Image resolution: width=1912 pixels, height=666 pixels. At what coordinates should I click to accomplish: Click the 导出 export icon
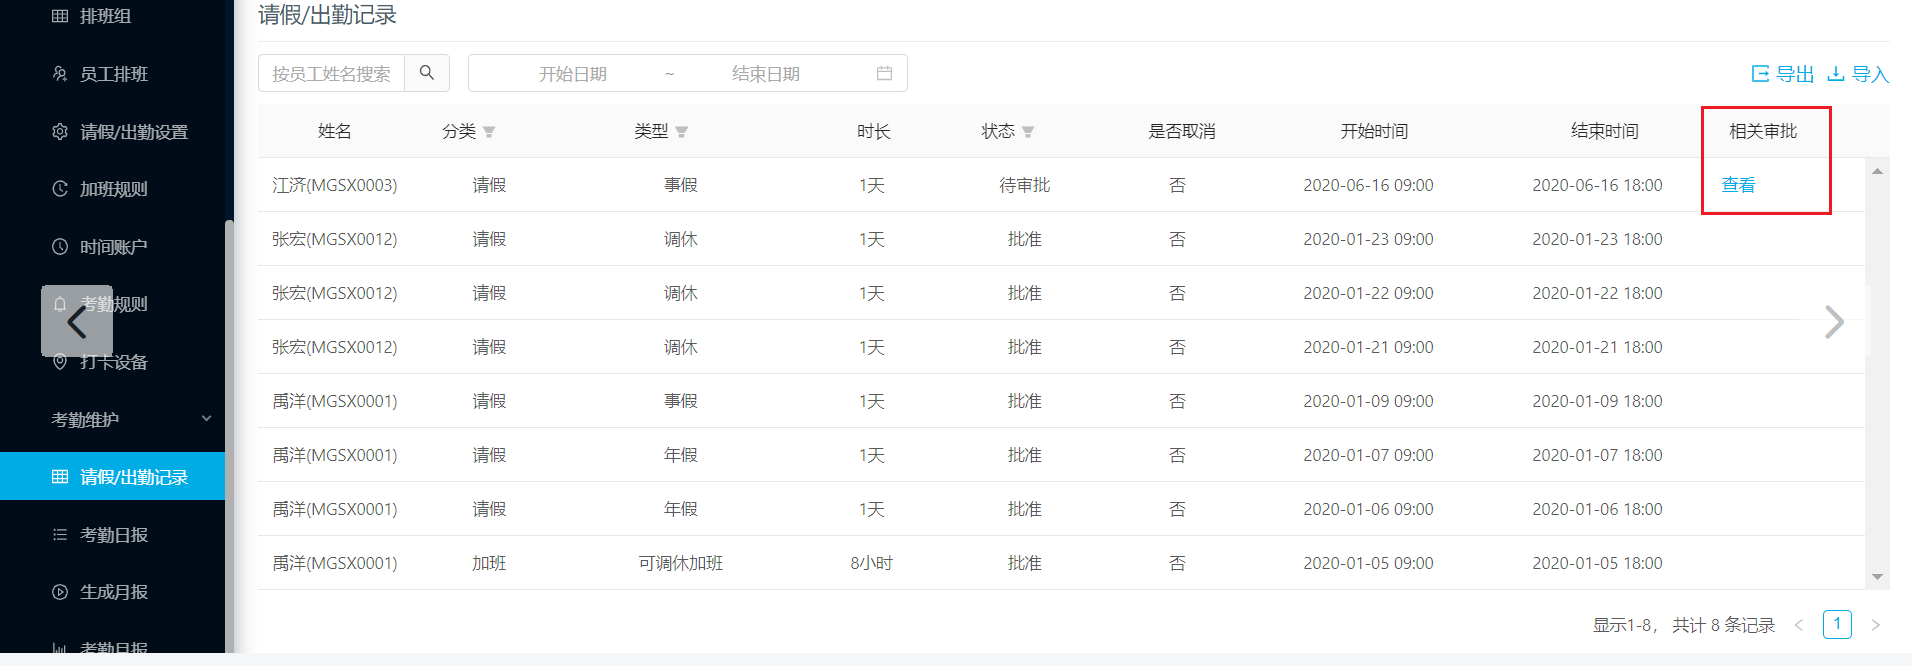[x=1760, y=74]
